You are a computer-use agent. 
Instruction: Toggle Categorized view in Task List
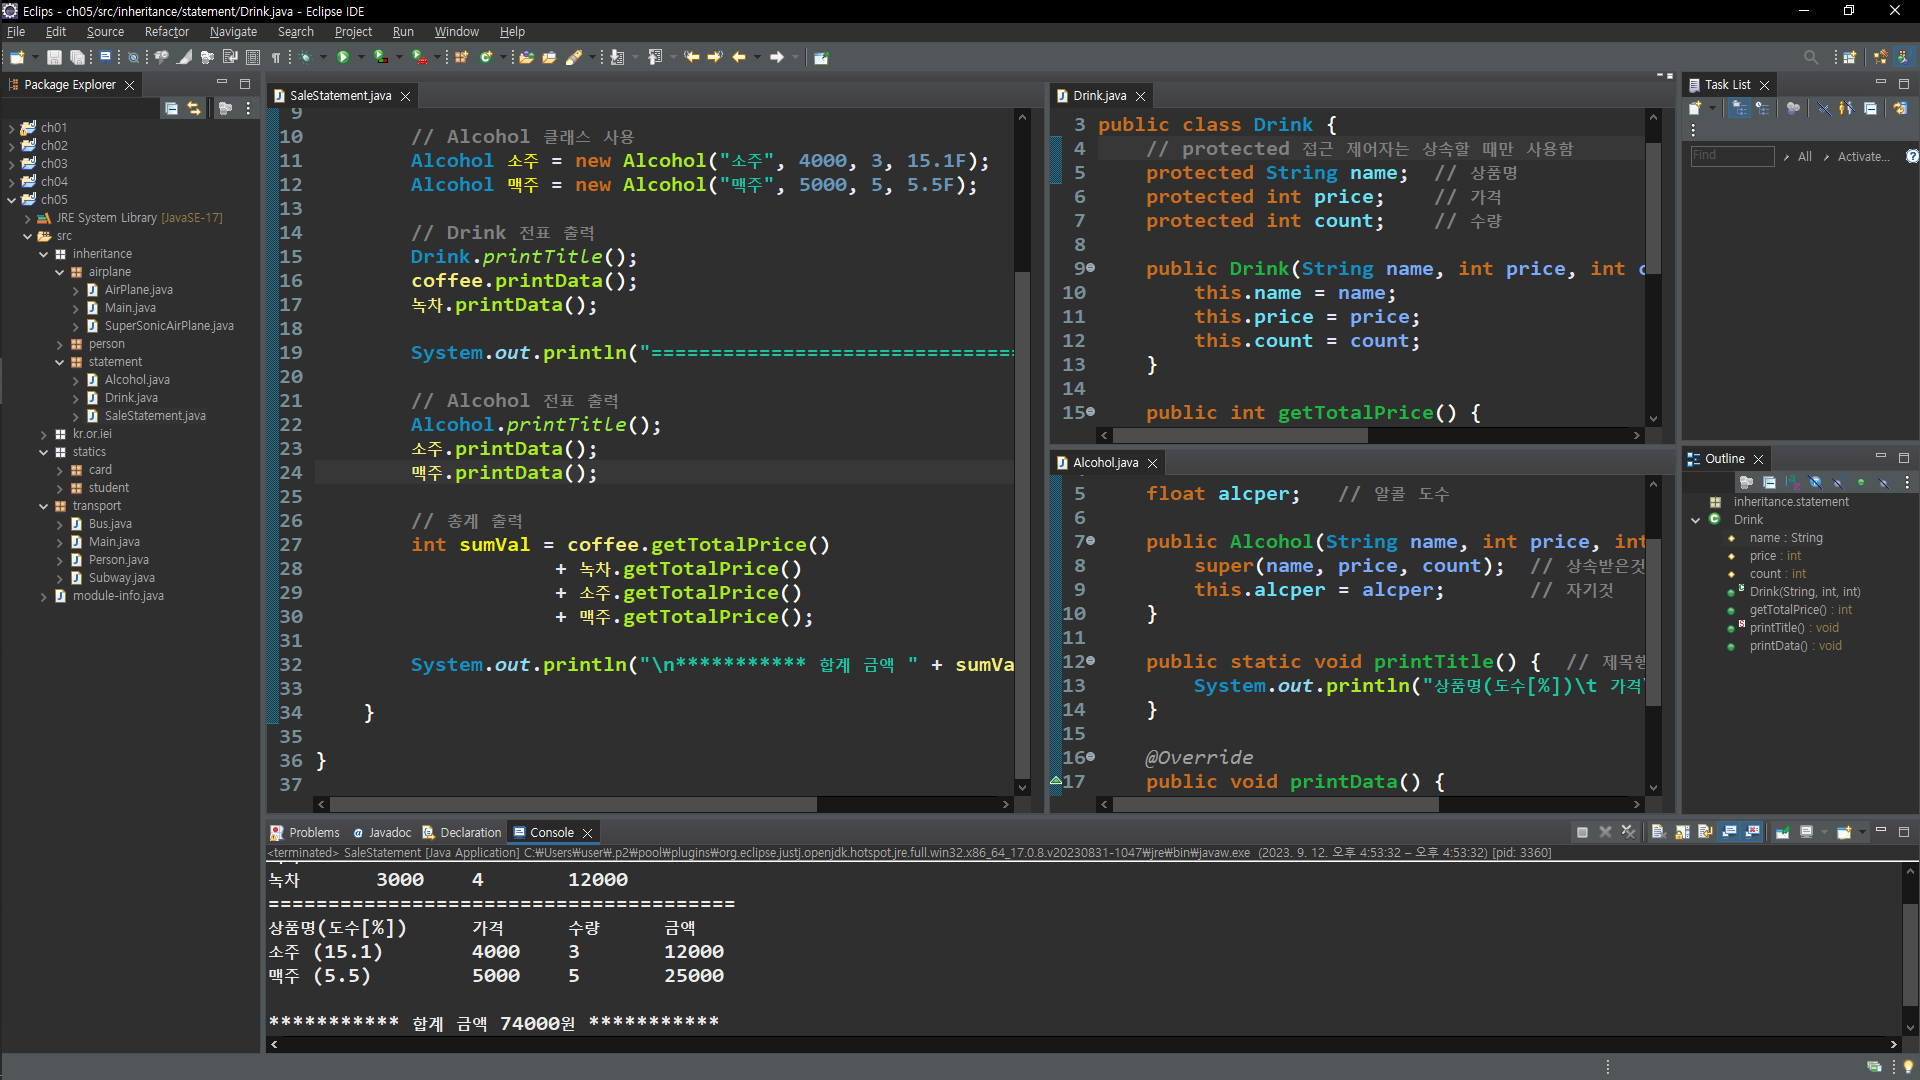(1740, 108)
